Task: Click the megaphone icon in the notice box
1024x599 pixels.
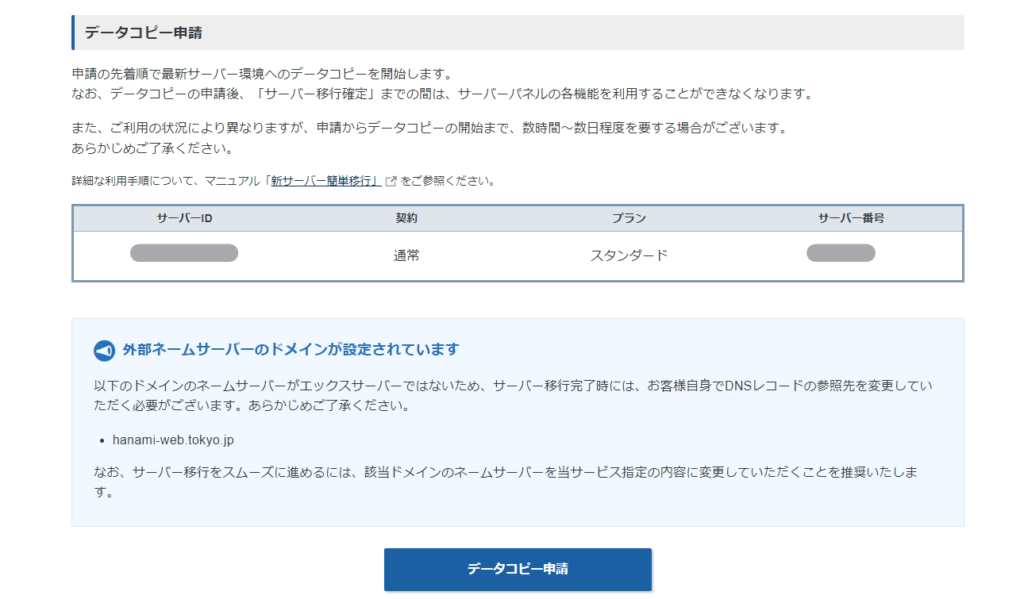Action: point(104,350)
